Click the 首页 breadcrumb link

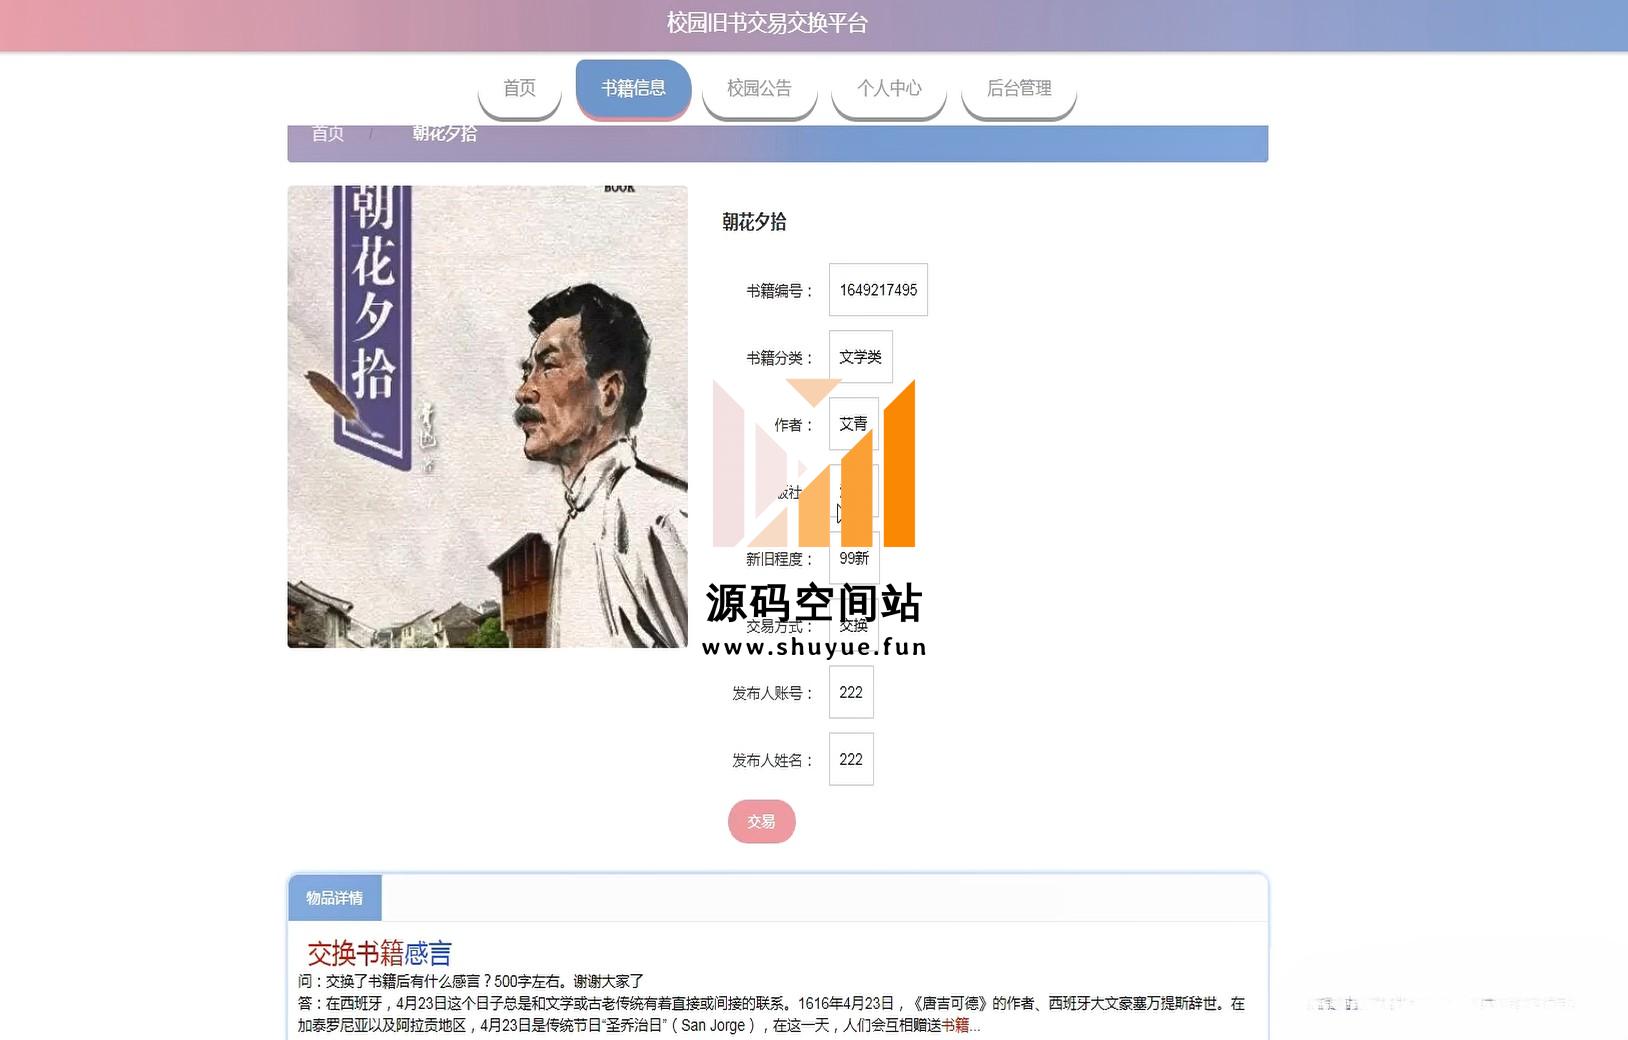[x=328, y=135]
